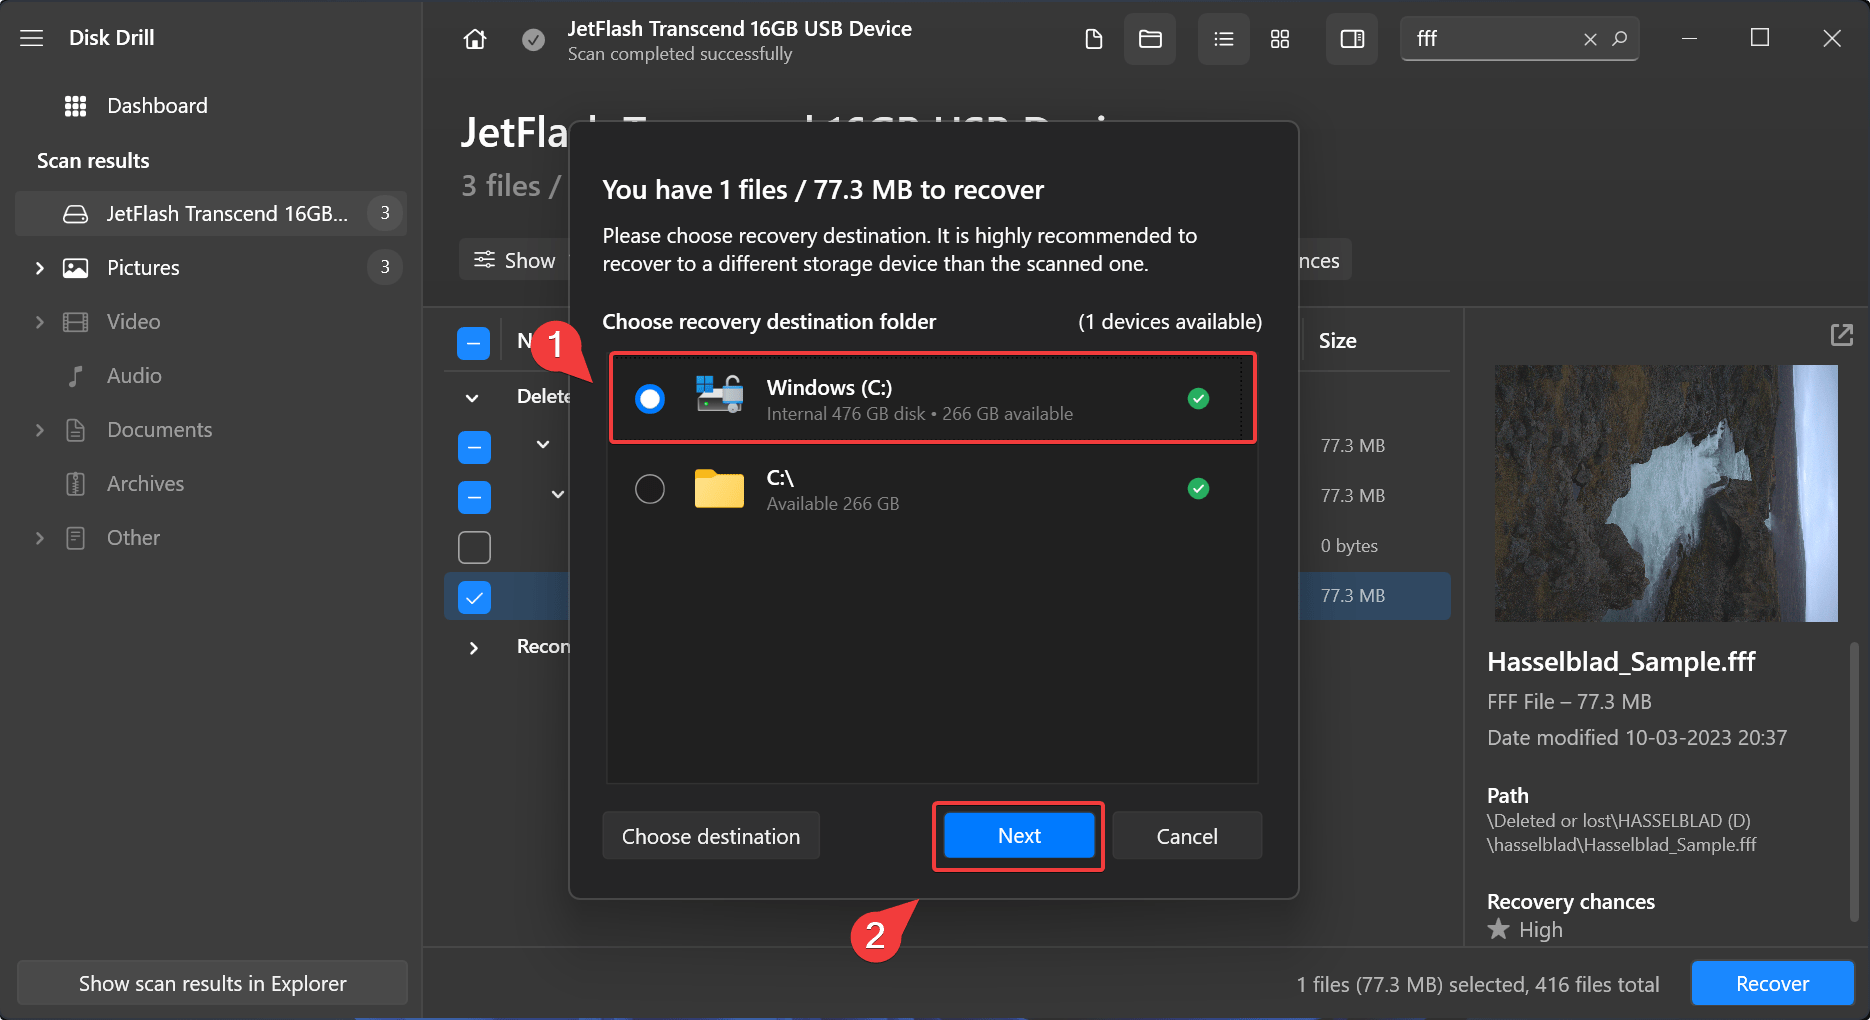Click the Archives icon in sidebar
Image resolution: width=1870 pixels, height=1020 pixels.
76,484
